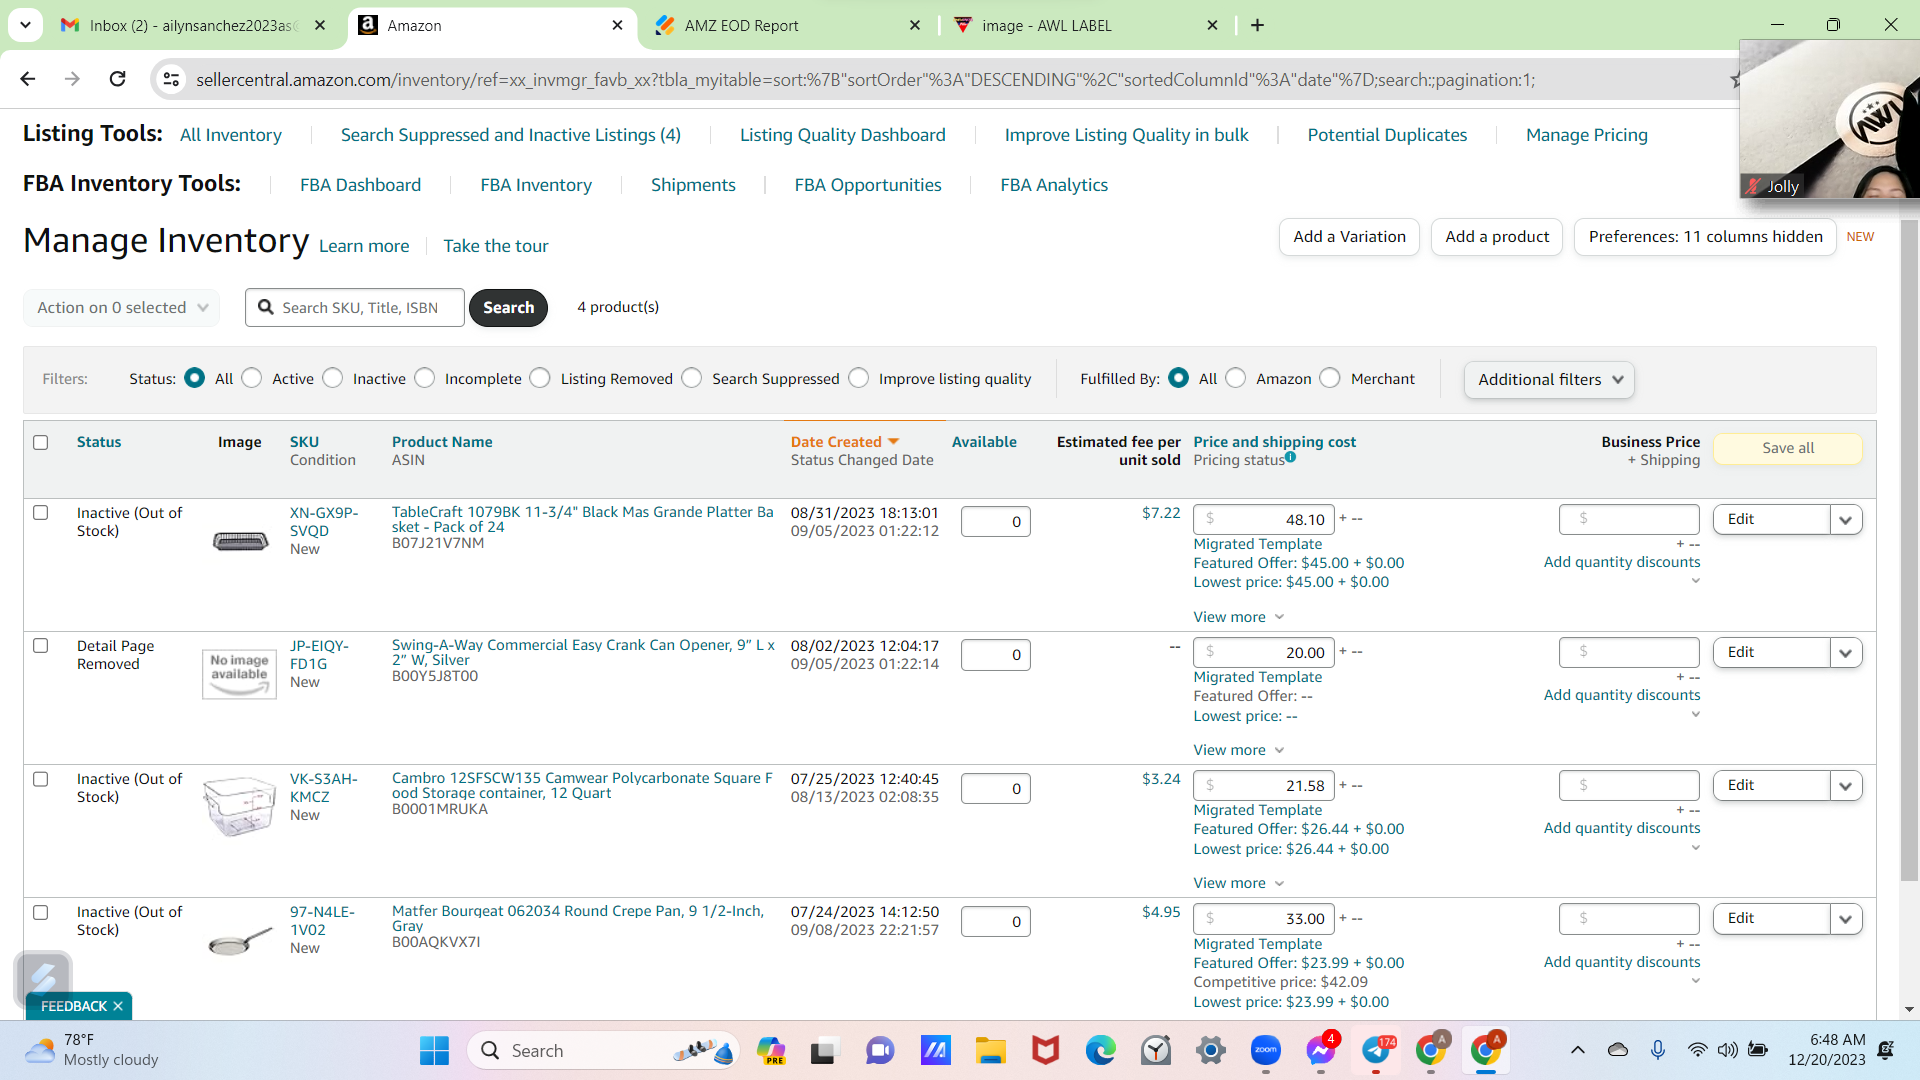Screen dimensions: 1920x1080
Task: Open TableCraft 1079BK Platter Basket product link
Action: point(583,519)
